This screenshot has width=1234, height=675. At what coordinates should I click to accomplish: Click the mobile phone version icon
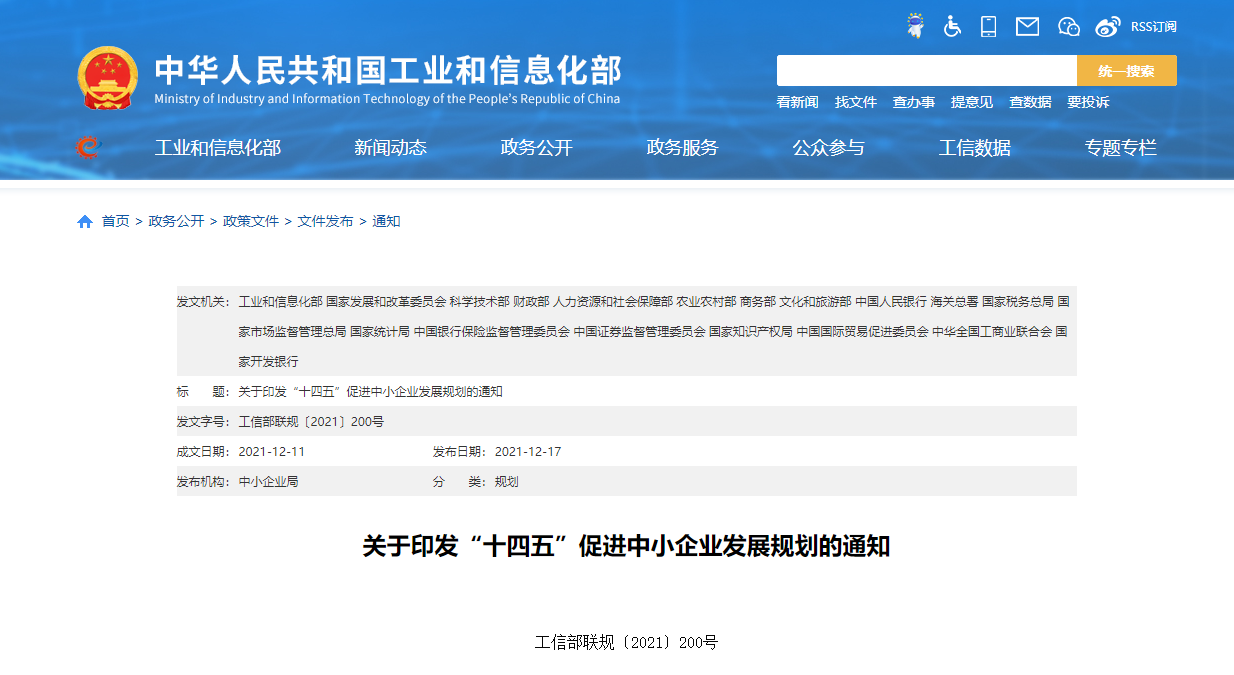click(x=989, y=26)
